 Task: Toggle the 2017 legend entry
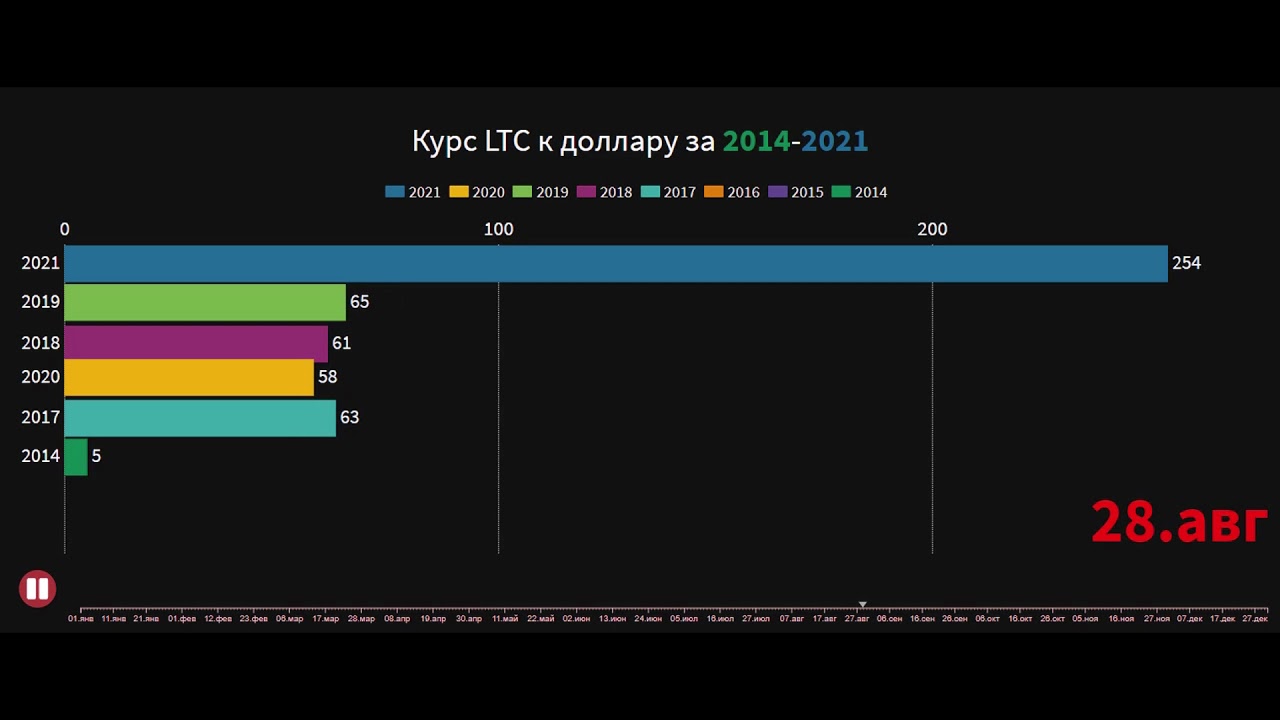coord(668,192)
